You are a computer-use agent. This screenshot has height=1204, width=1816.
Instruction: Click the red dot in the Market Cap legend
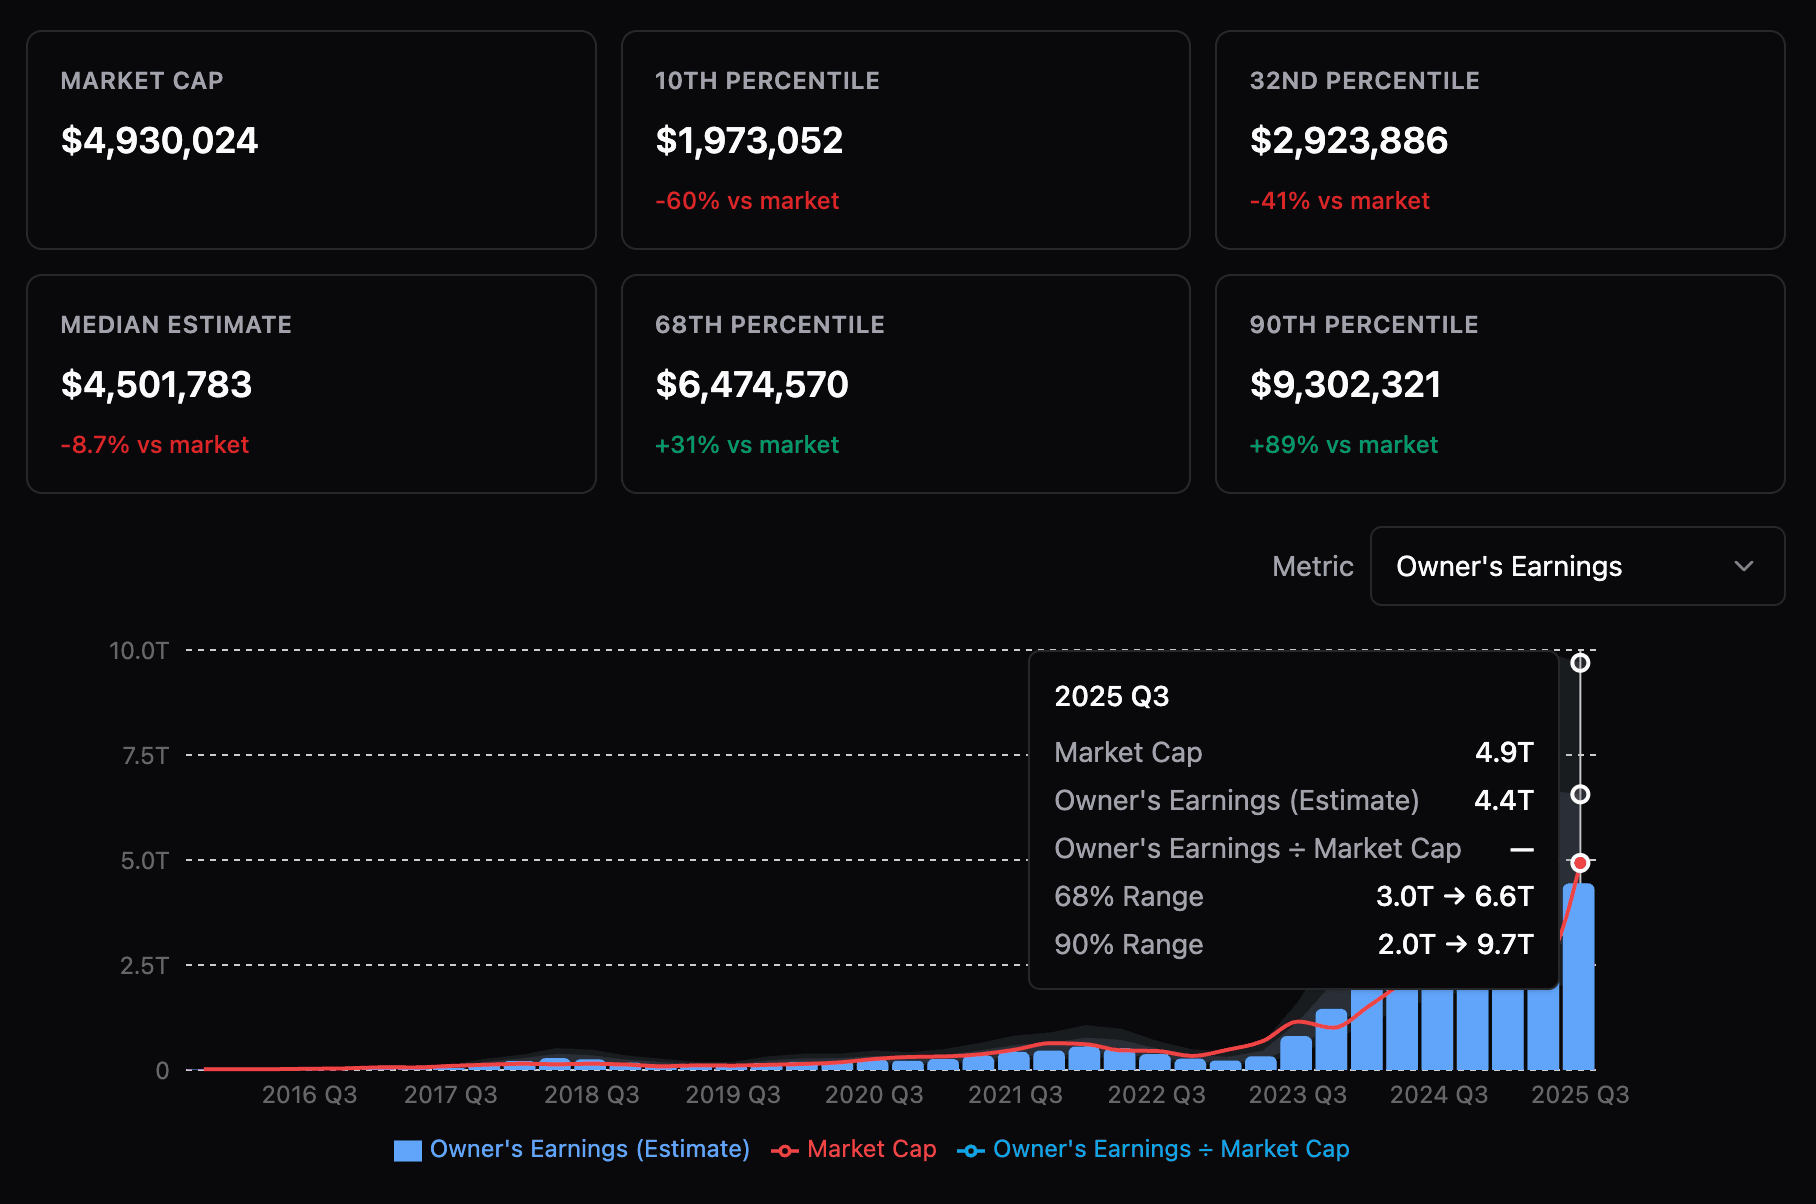point(786,1149)
